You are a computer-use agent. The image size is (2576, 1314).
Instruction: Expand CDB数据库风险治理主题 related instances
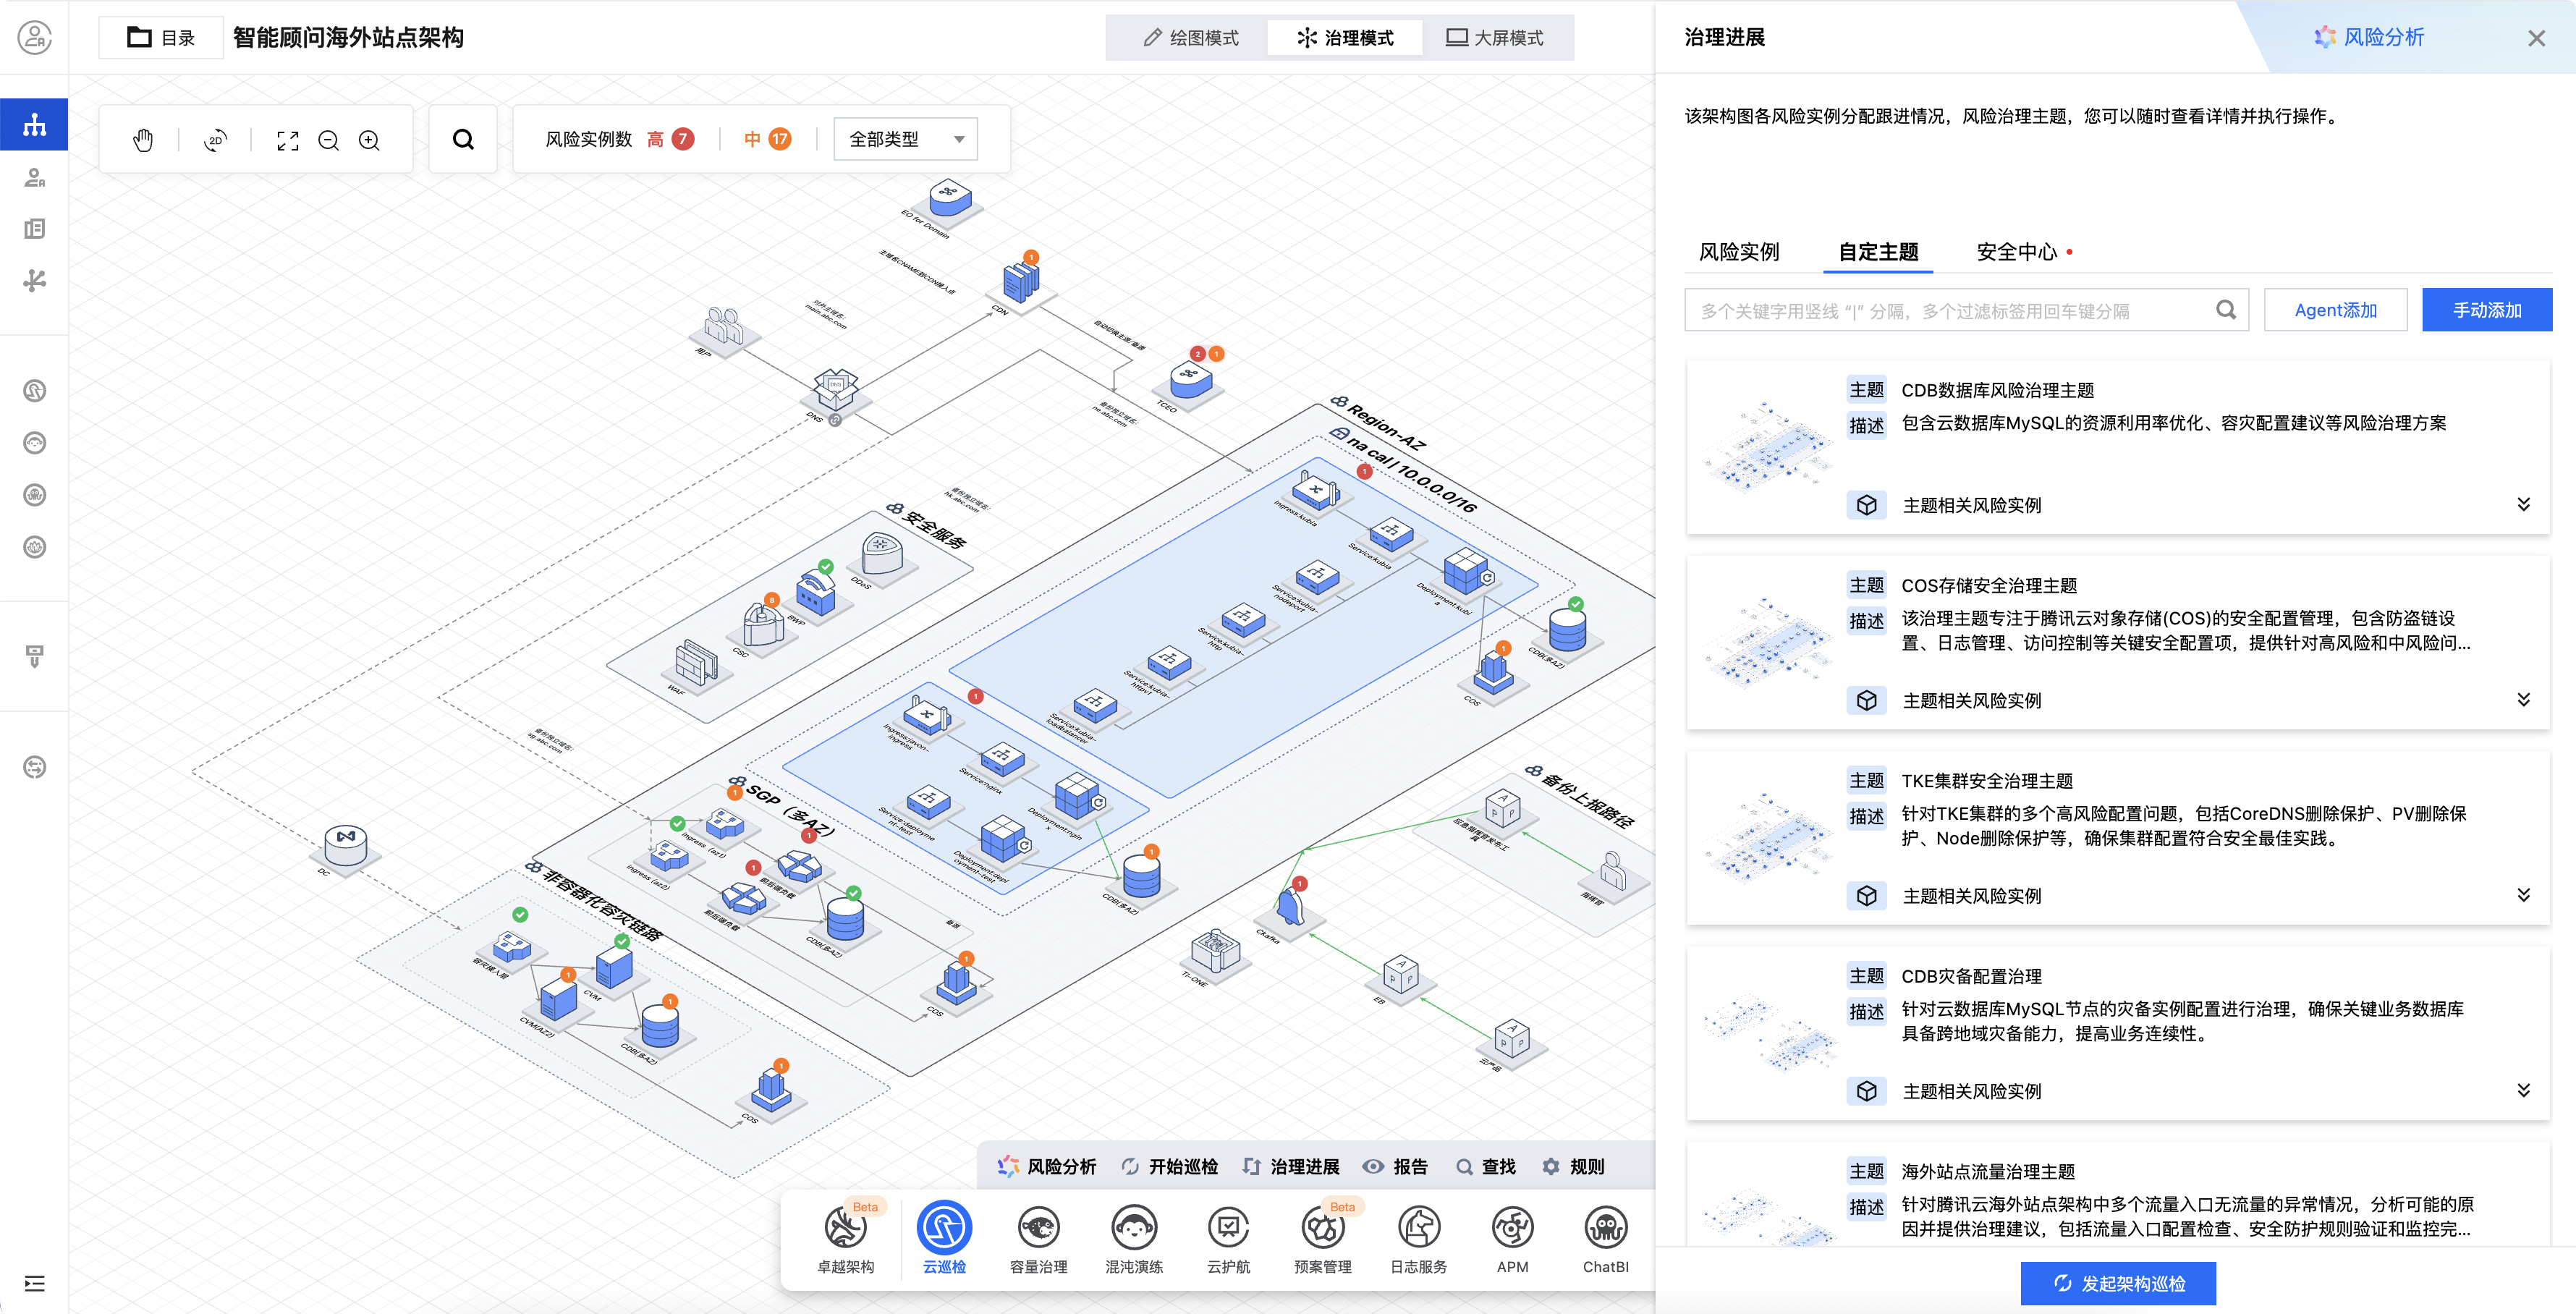point(2523,504)
